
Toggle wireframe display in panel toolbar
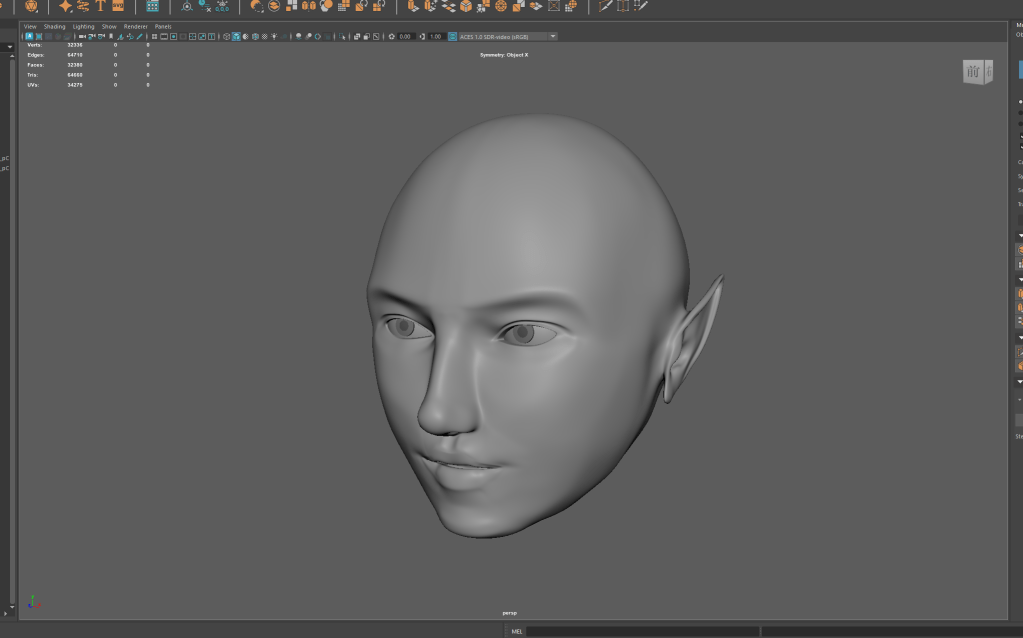pyautogui.click(x=225, y=36)
